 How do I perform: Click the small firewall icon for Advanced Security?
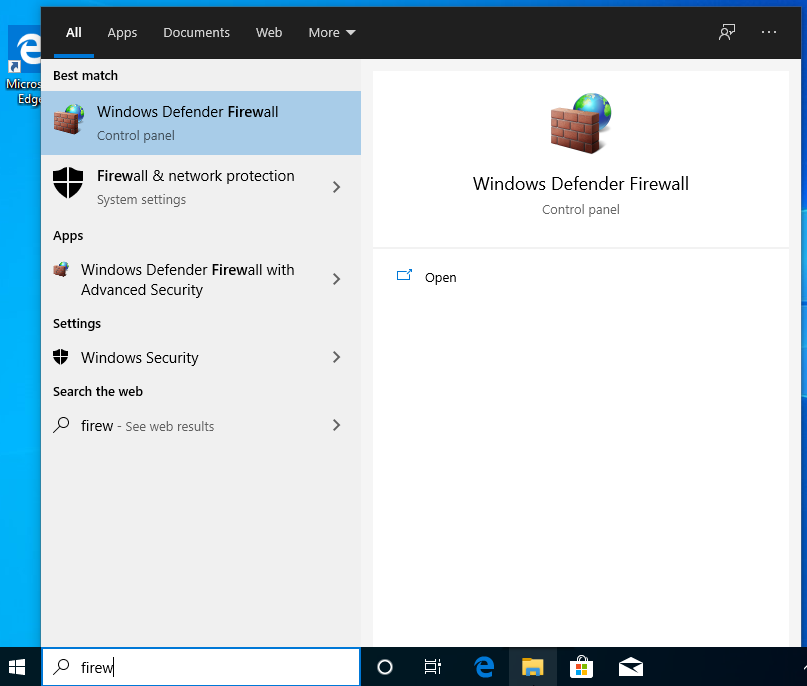coord(61,269)
